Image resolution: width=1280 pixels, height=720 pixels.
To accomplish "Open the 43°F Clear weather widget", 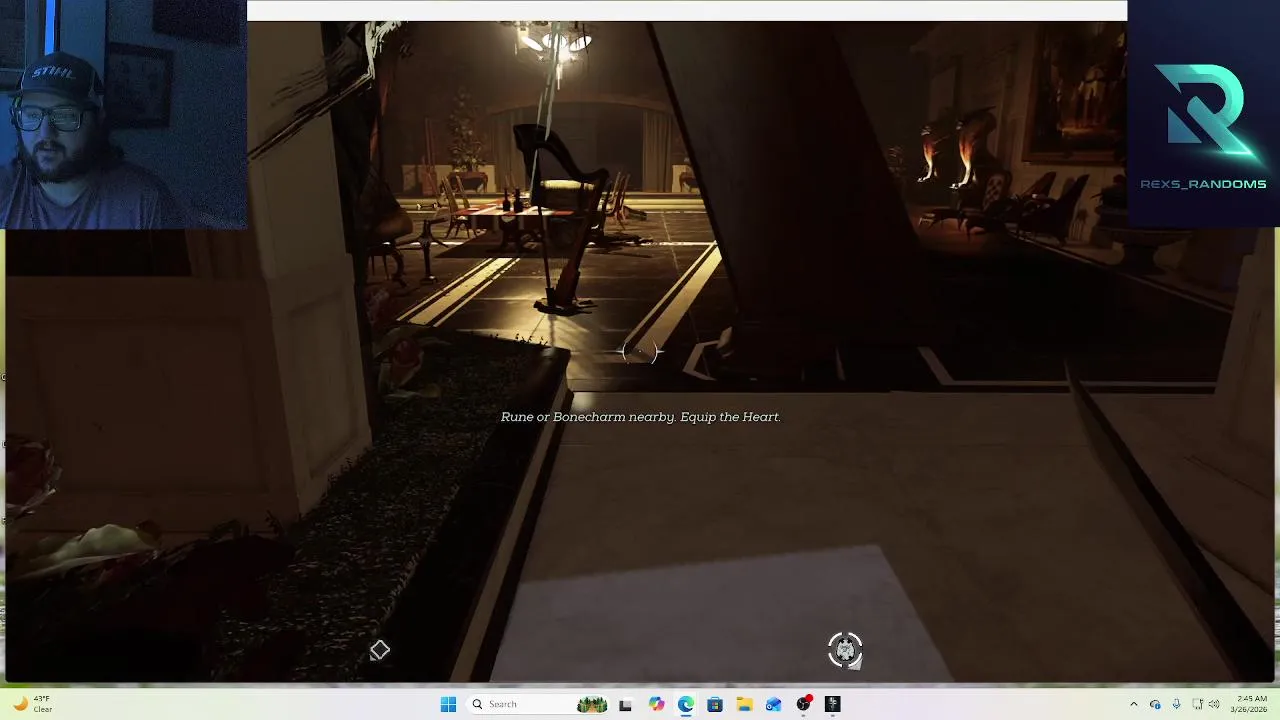I will pyautogui.click(x=32, y=704).
